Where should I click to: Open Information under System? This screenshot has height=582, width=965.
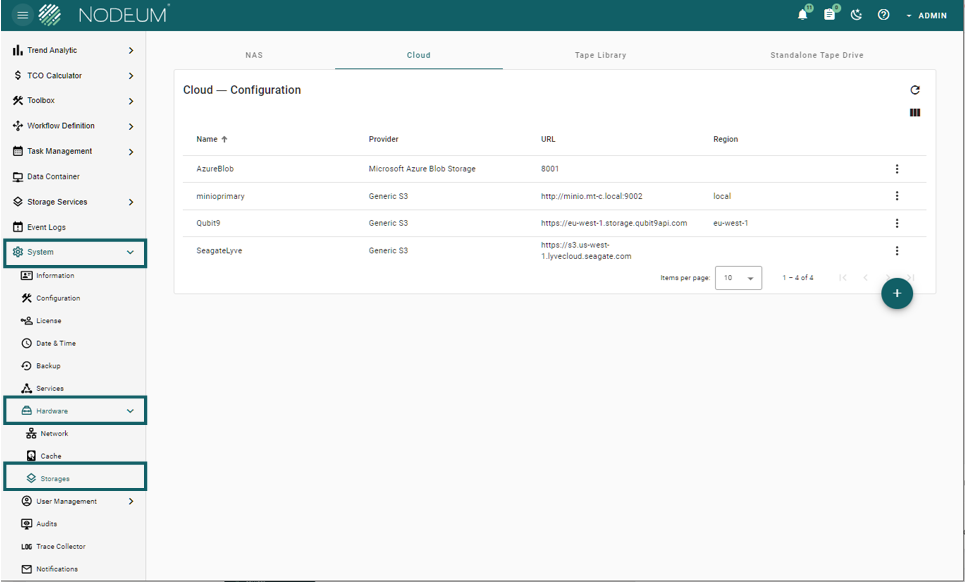pos(55,276)
